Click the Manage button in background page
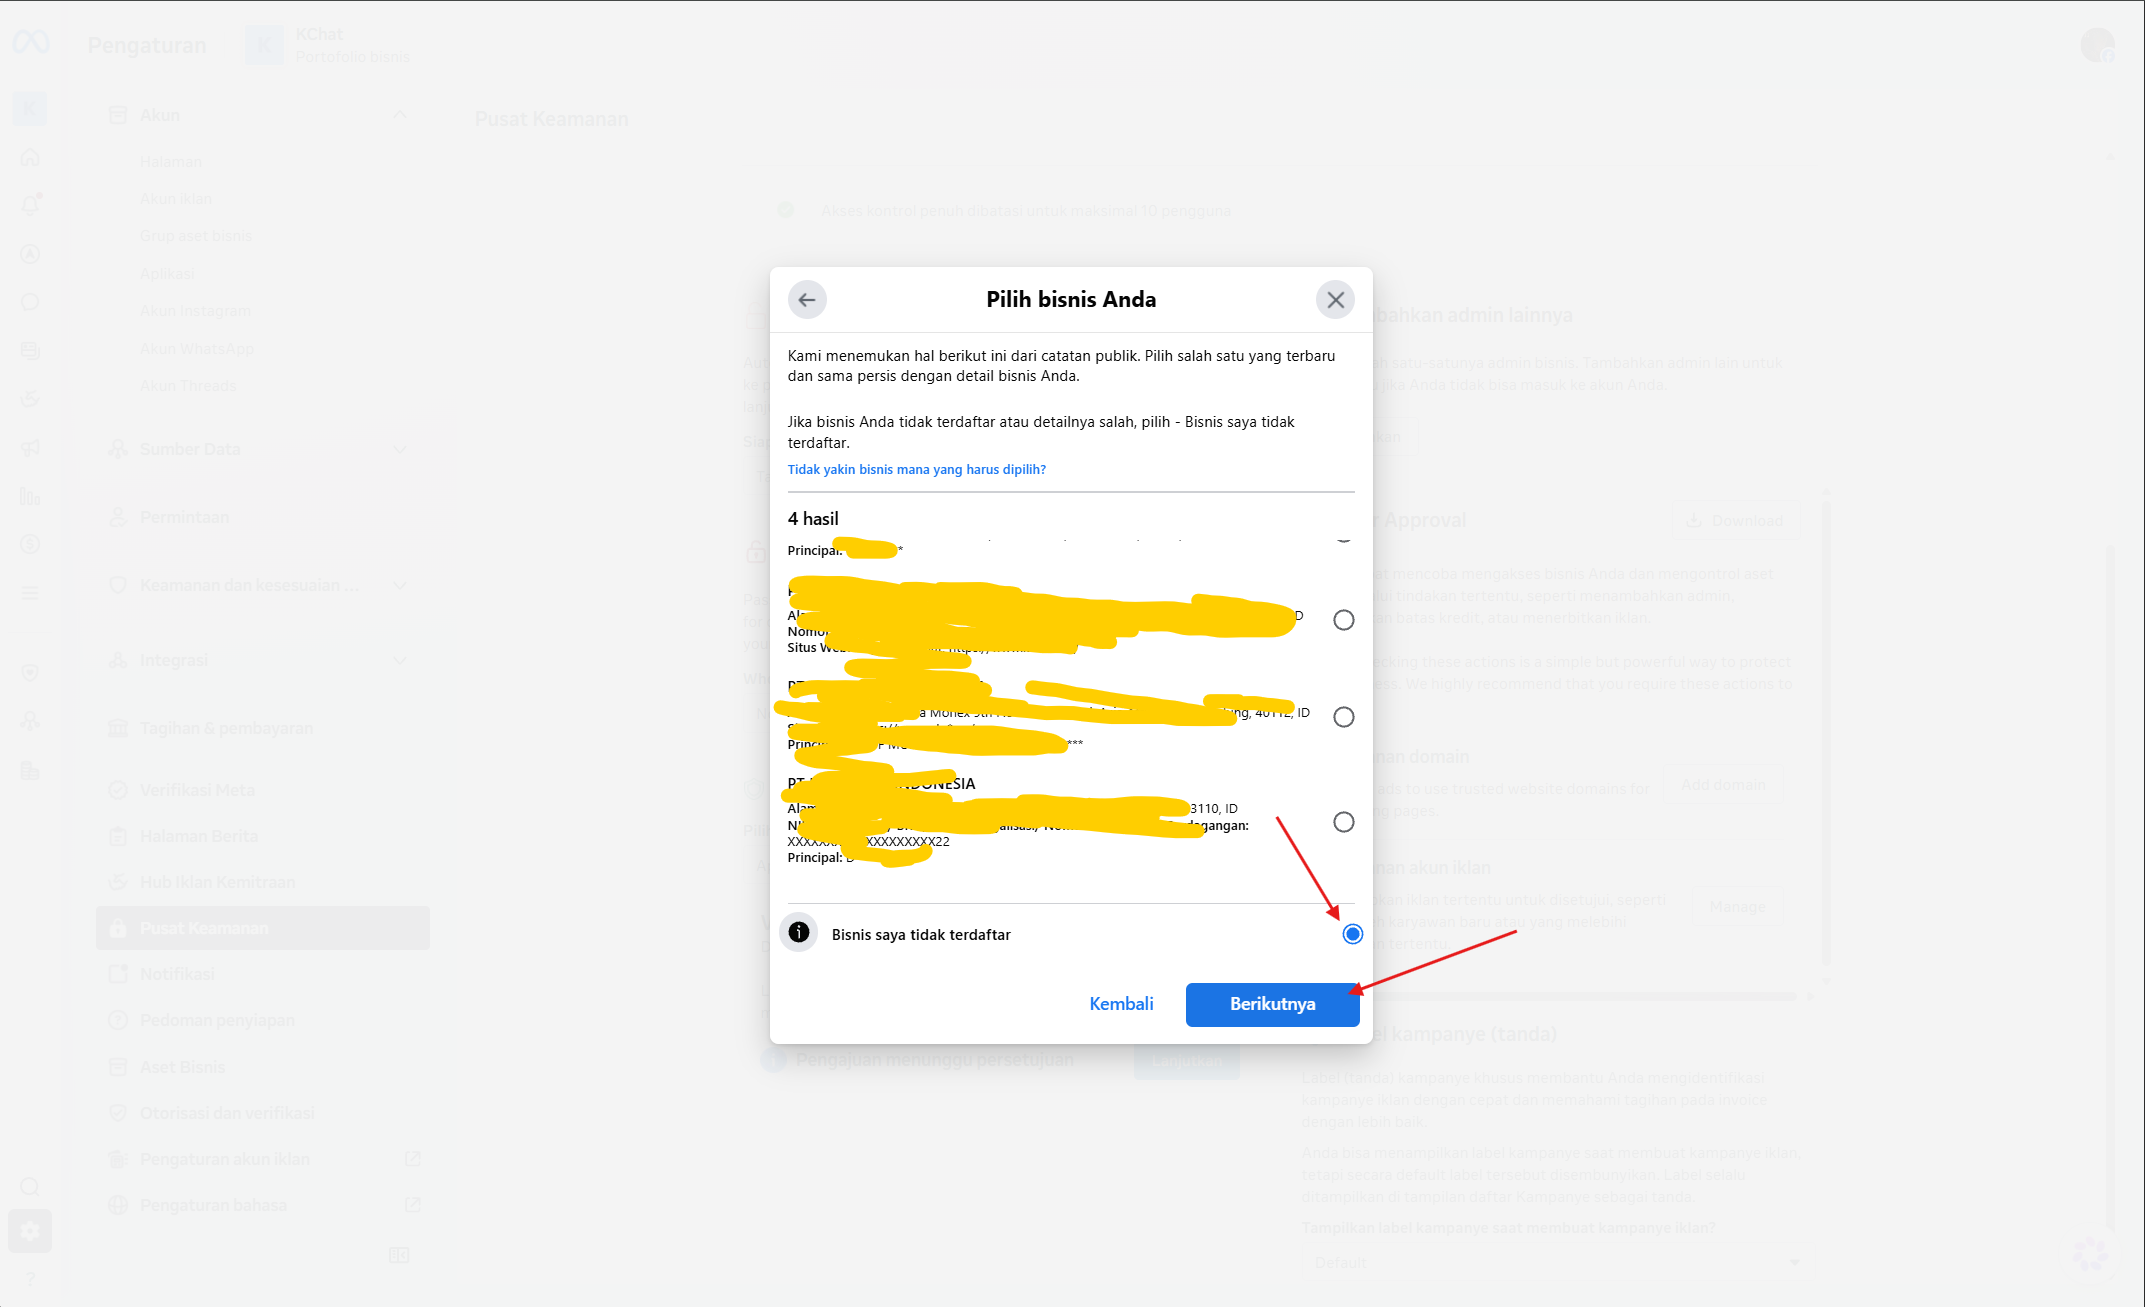 tap(1737, 907)
